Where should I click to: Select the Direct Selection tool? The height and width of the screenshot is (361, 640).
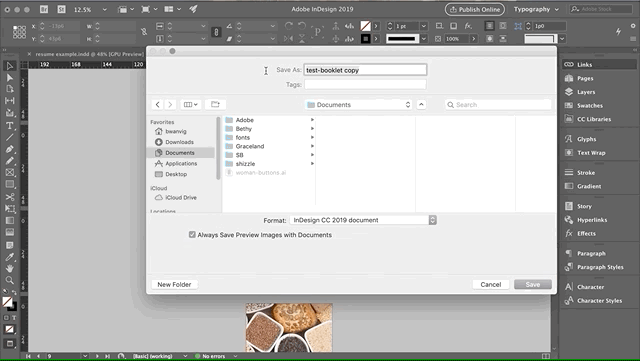pos(10,77)
